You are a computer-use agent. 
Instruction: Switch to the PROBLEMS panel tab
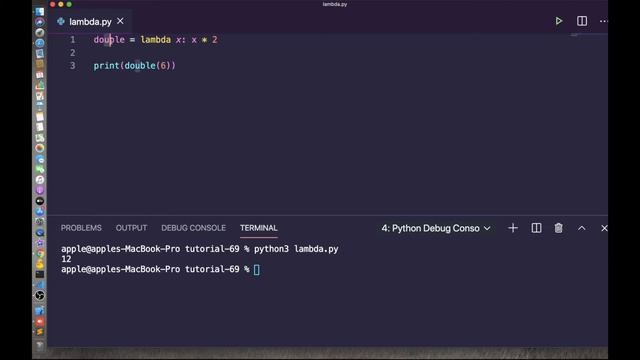[x=81, y=228]
